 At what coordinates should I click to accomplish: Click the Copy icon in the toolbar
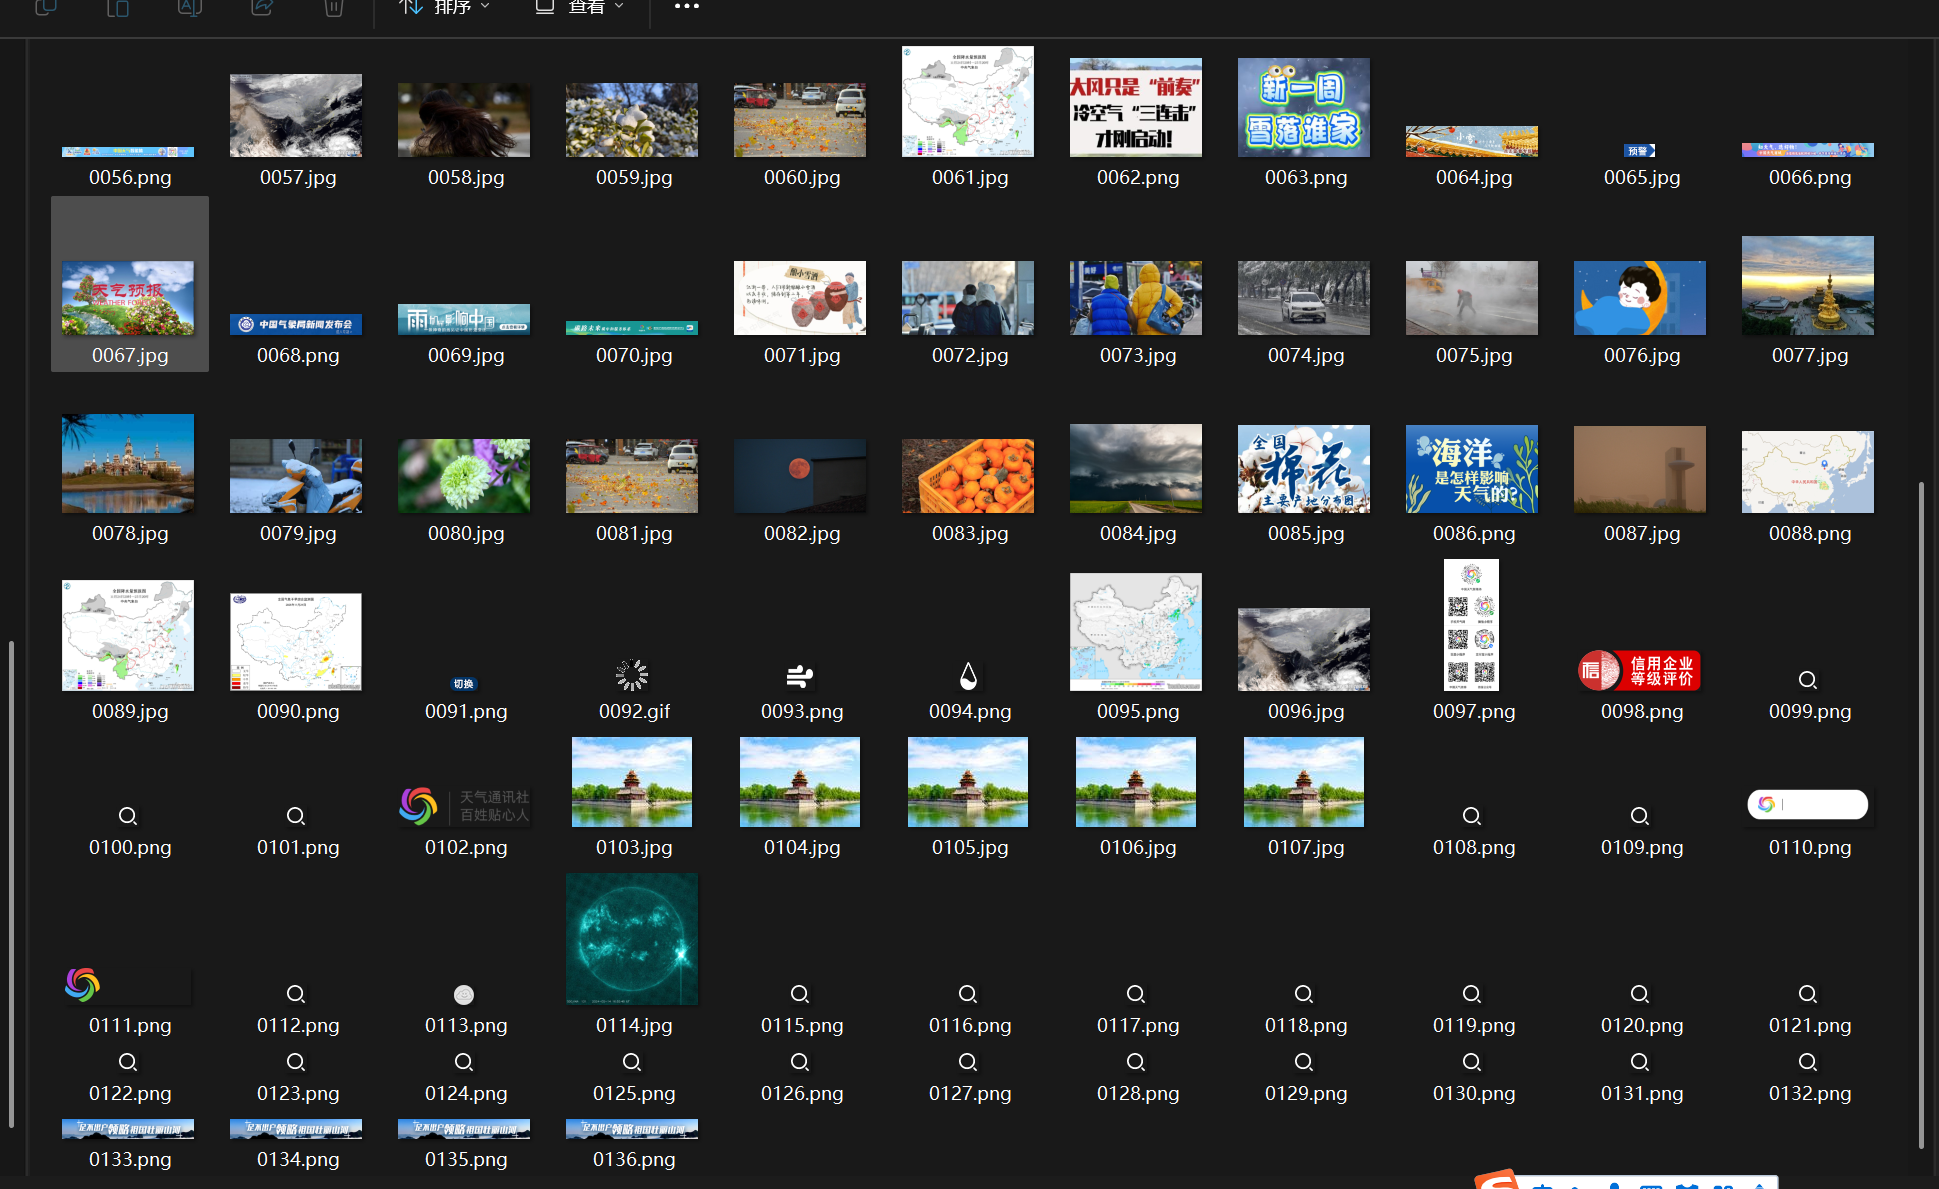pyautogui.click(x=46, y=7)
